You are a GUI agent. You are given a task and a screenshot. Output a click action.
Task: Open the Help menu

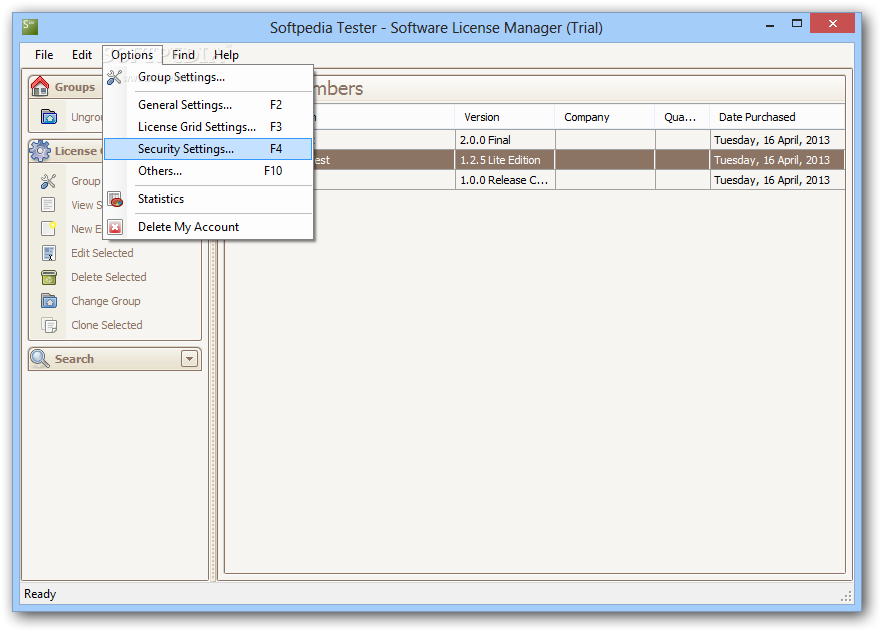226,55
